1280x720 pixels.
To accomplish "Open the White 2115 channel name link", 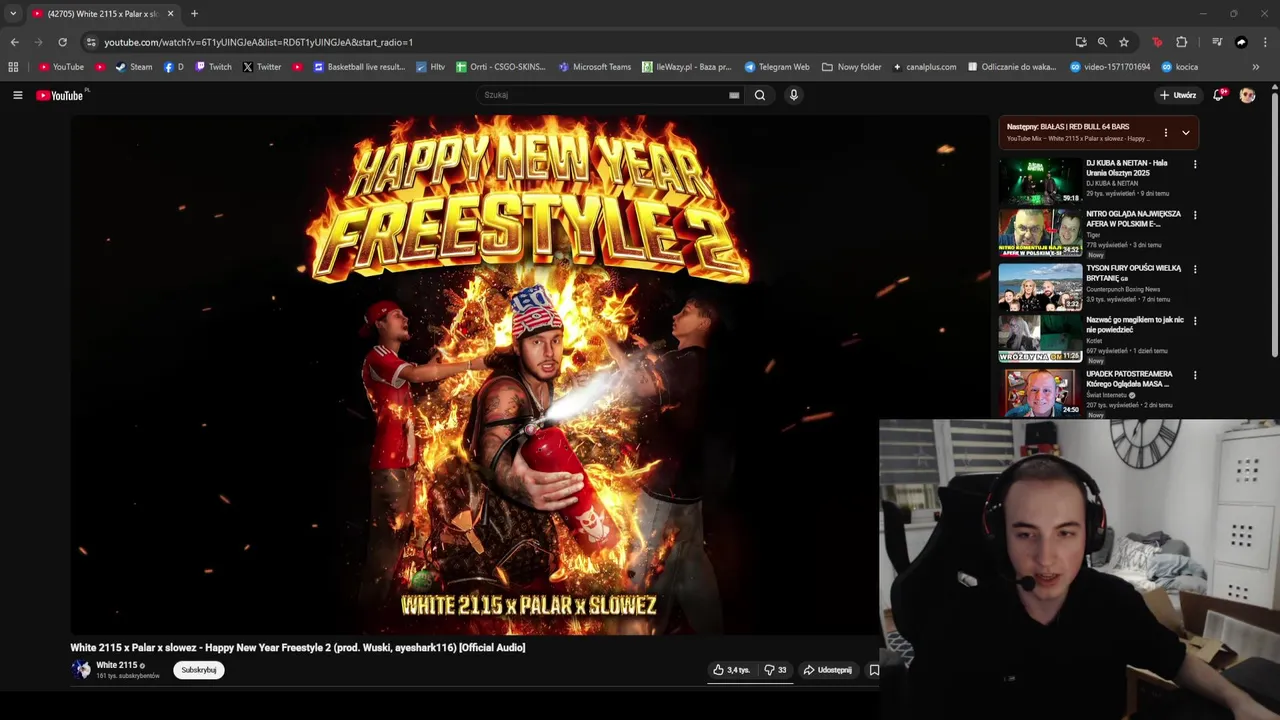I will tap(116, 665).
